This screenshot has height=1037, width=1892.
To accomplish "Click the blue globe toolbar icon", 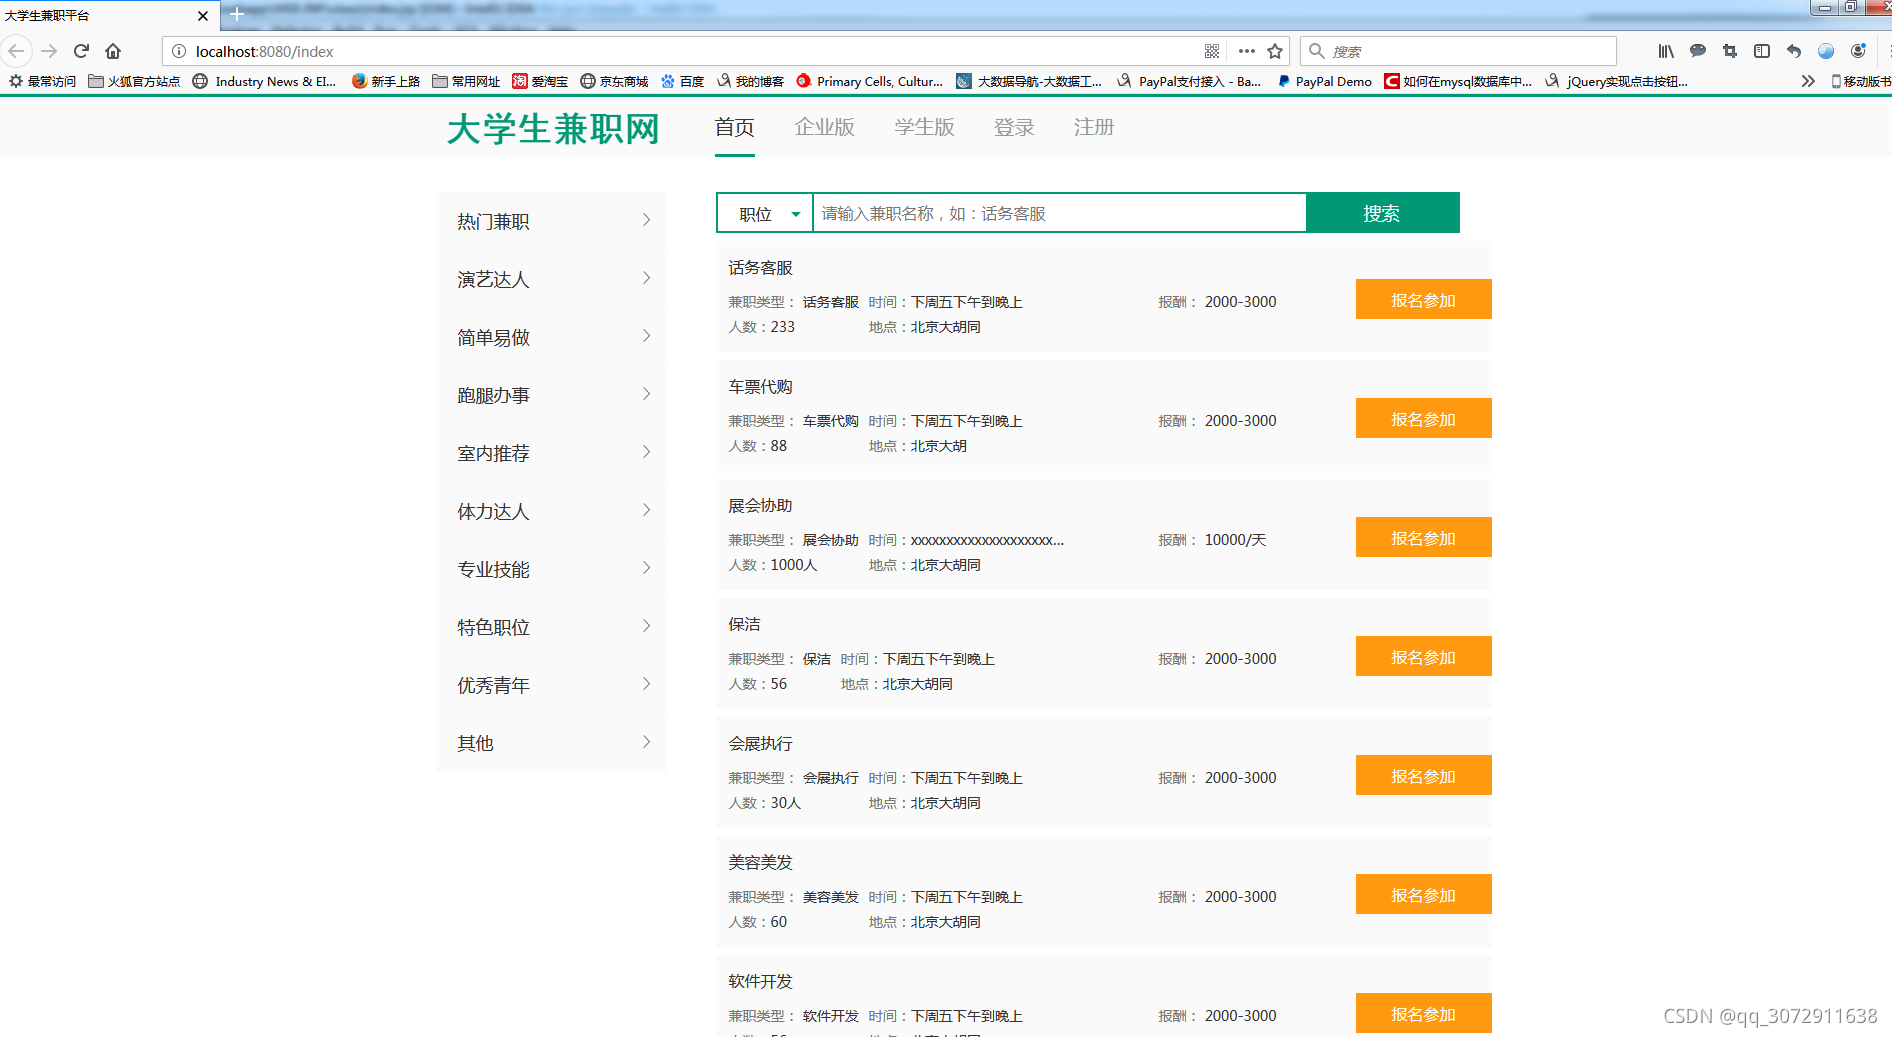I will 1826,51.
